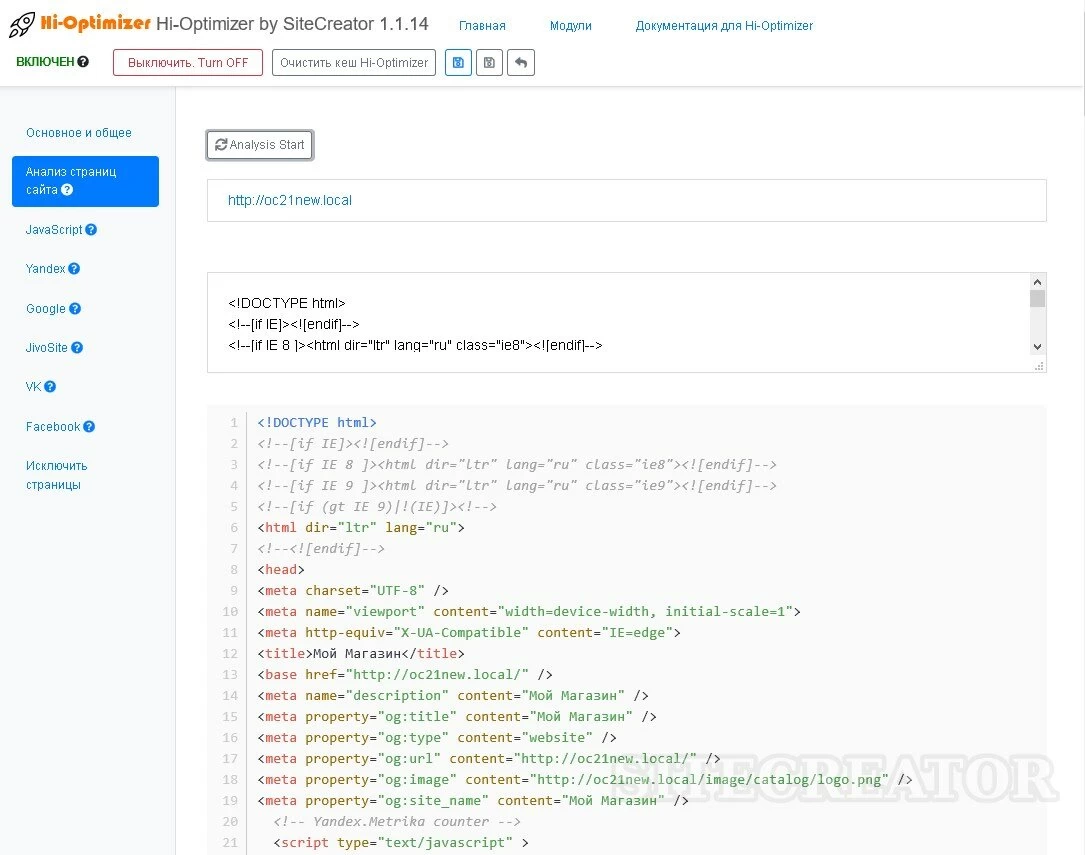Image resolution: width=1085 pixels, height=855 pixels.
Task: Open help icon beside Facebook
Action: (89, 427)
